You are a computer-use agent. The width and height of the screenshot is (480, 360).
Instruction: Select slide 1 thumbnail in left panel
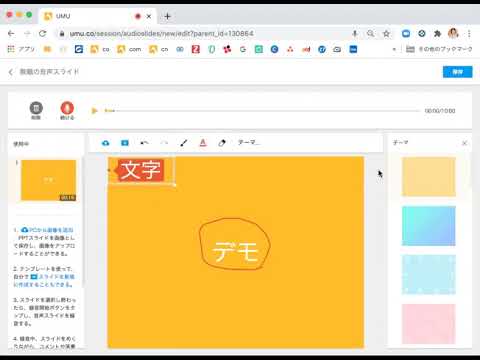point(49,180)
